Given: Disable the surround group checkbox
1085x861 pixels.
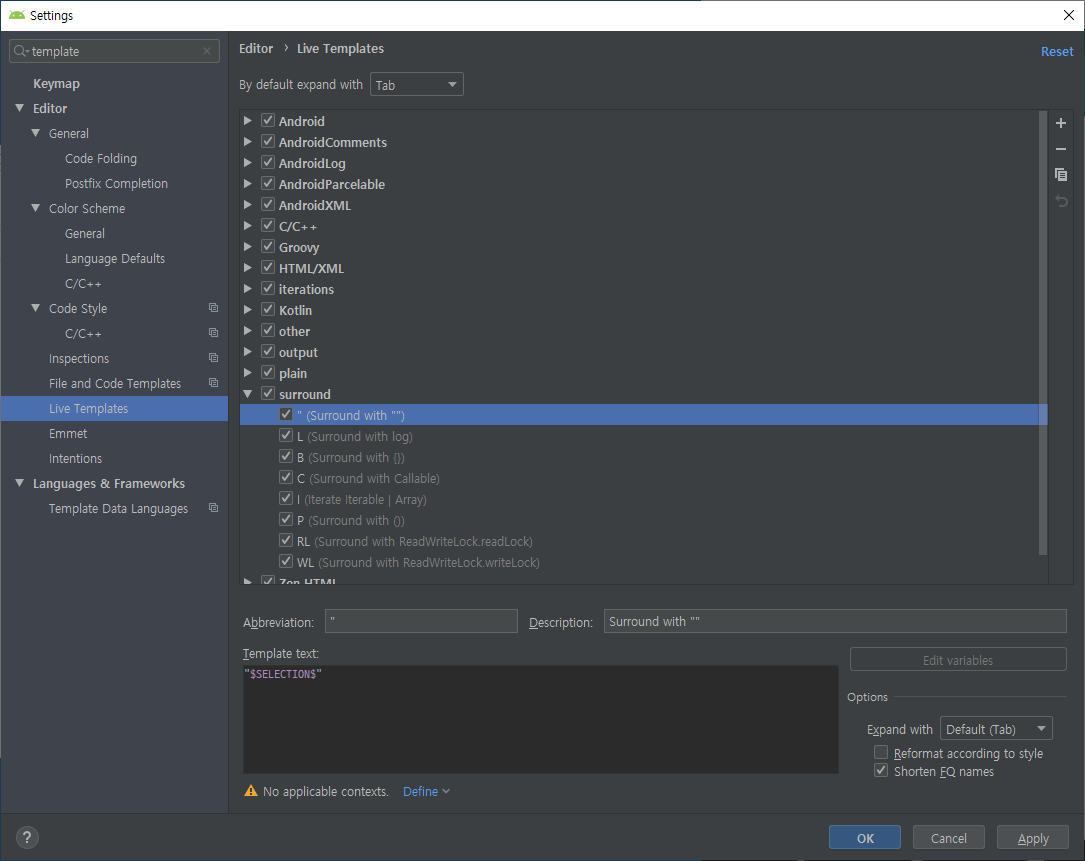Looking at the screenshot, I should (268, 394).
